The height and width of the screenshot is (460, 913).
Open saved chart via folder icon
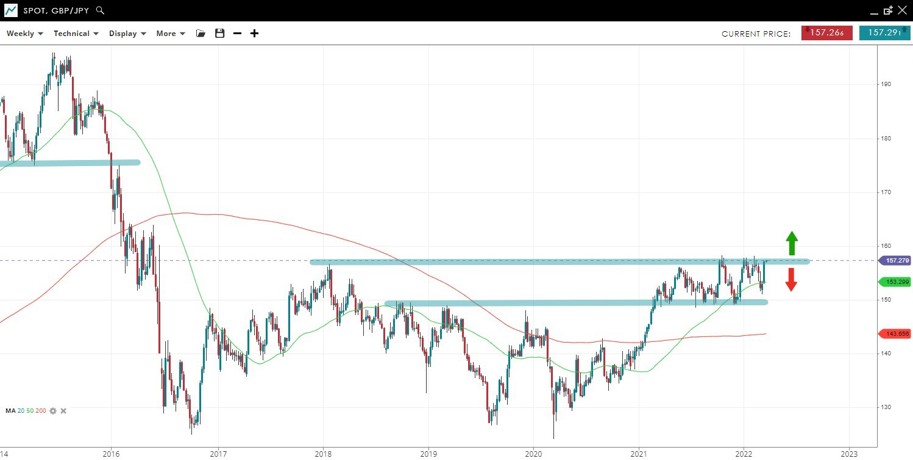point(201,34)
